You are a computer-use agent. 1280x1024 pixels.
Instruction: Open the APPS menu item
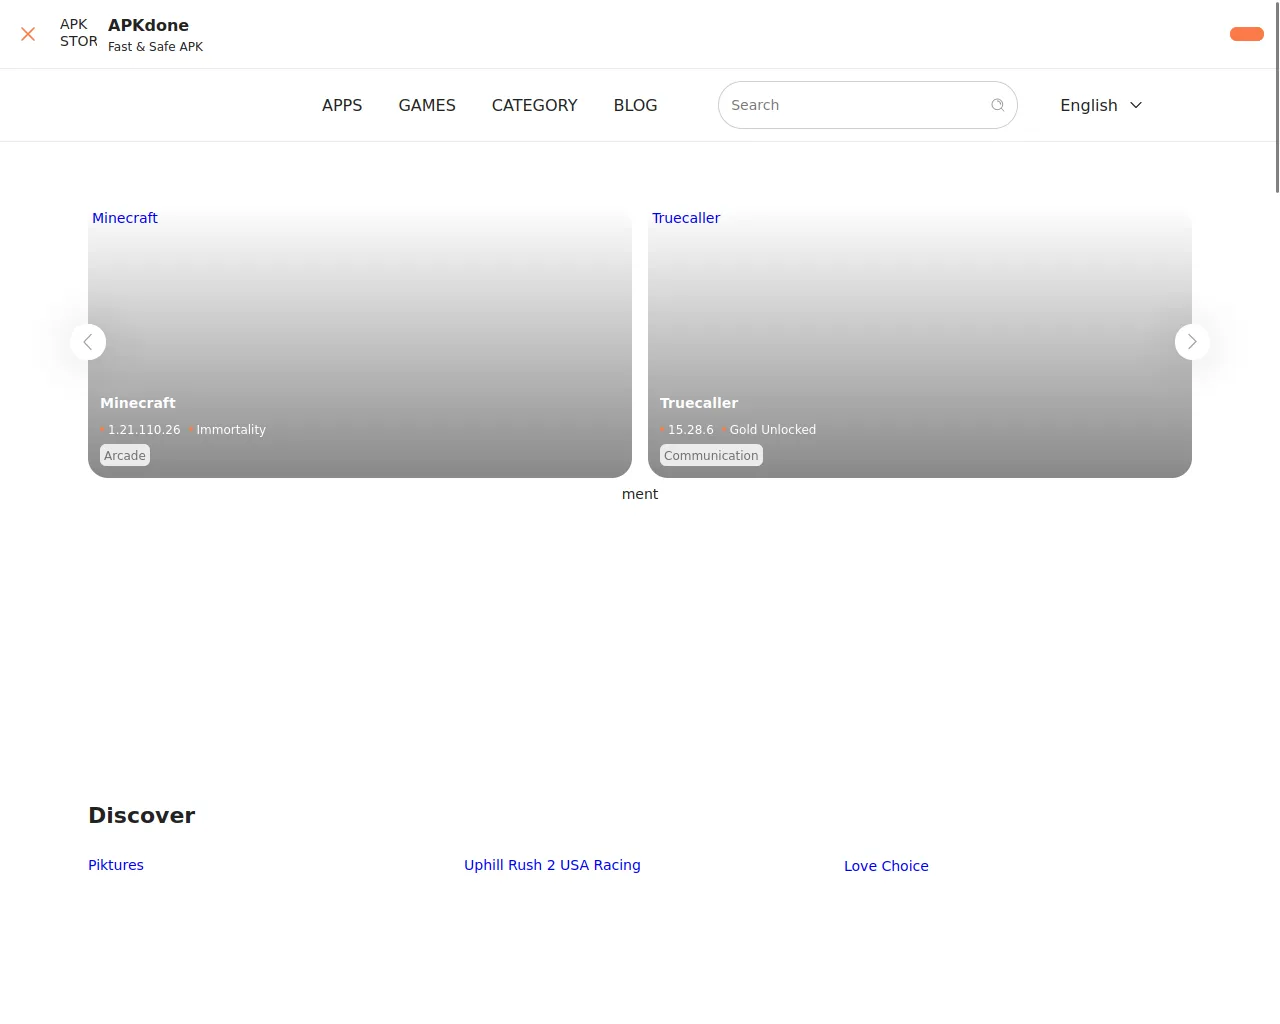point(342,105)
